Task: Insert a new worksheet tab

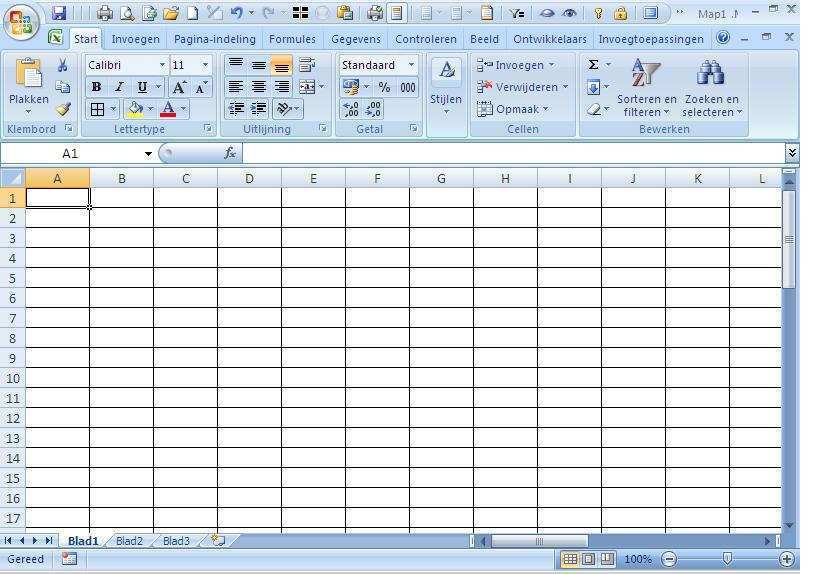Action: click(x=218, y=540)
